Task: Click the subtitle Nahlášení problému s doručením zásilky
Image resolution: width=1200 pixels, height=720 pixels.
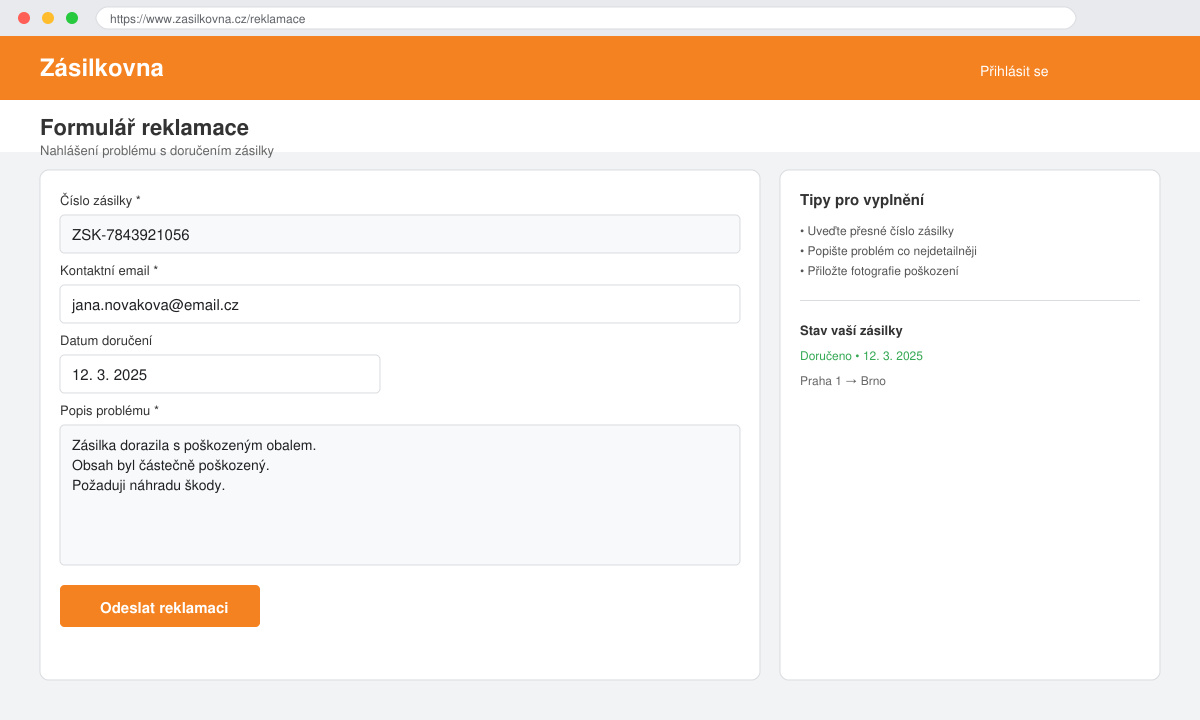Action: [x=157, y=151]
